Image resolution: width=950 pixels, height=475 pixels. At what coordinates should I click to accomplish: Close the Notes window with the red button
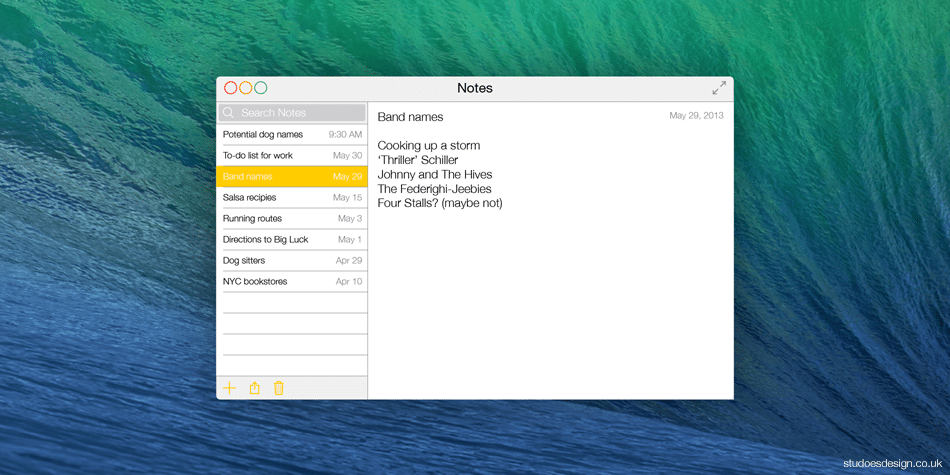(231, 88)
